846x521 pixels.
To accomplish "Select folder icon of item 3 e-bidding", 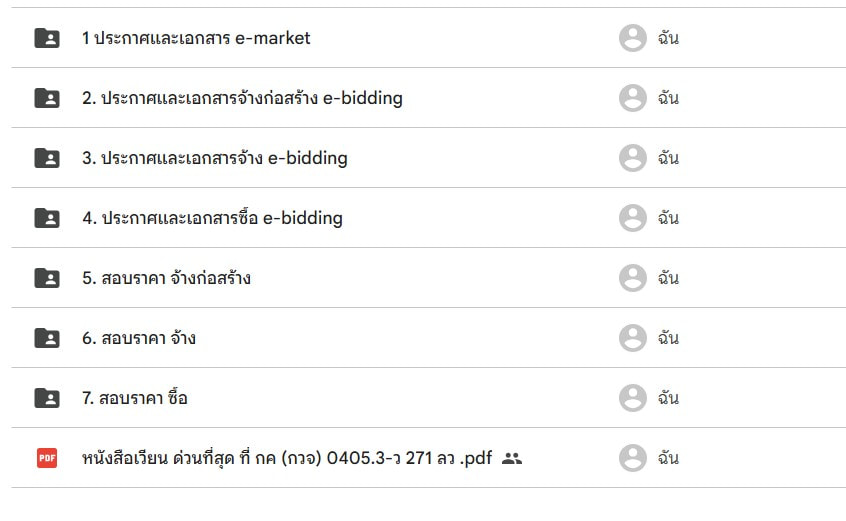I will pos(47,158).
